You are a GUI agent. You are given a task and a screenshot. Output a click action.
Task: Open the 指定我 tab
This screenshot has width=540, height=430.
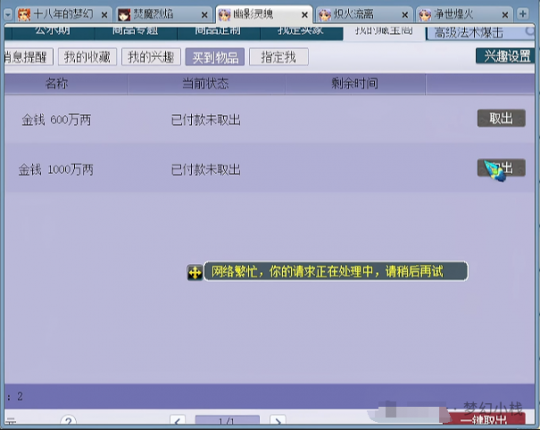279,57
